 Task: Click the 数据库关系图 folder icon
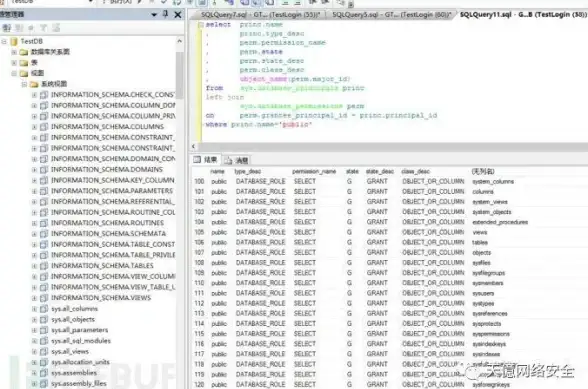pyautogui.click(x=24, y=52)
